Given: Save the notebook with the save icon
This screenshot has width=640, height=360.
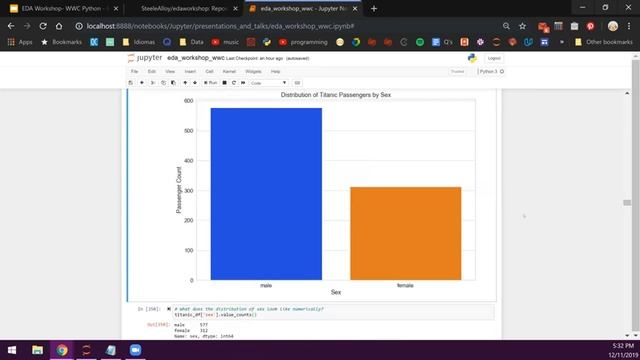Looking at the screenshot, I should tap(131, 83).
